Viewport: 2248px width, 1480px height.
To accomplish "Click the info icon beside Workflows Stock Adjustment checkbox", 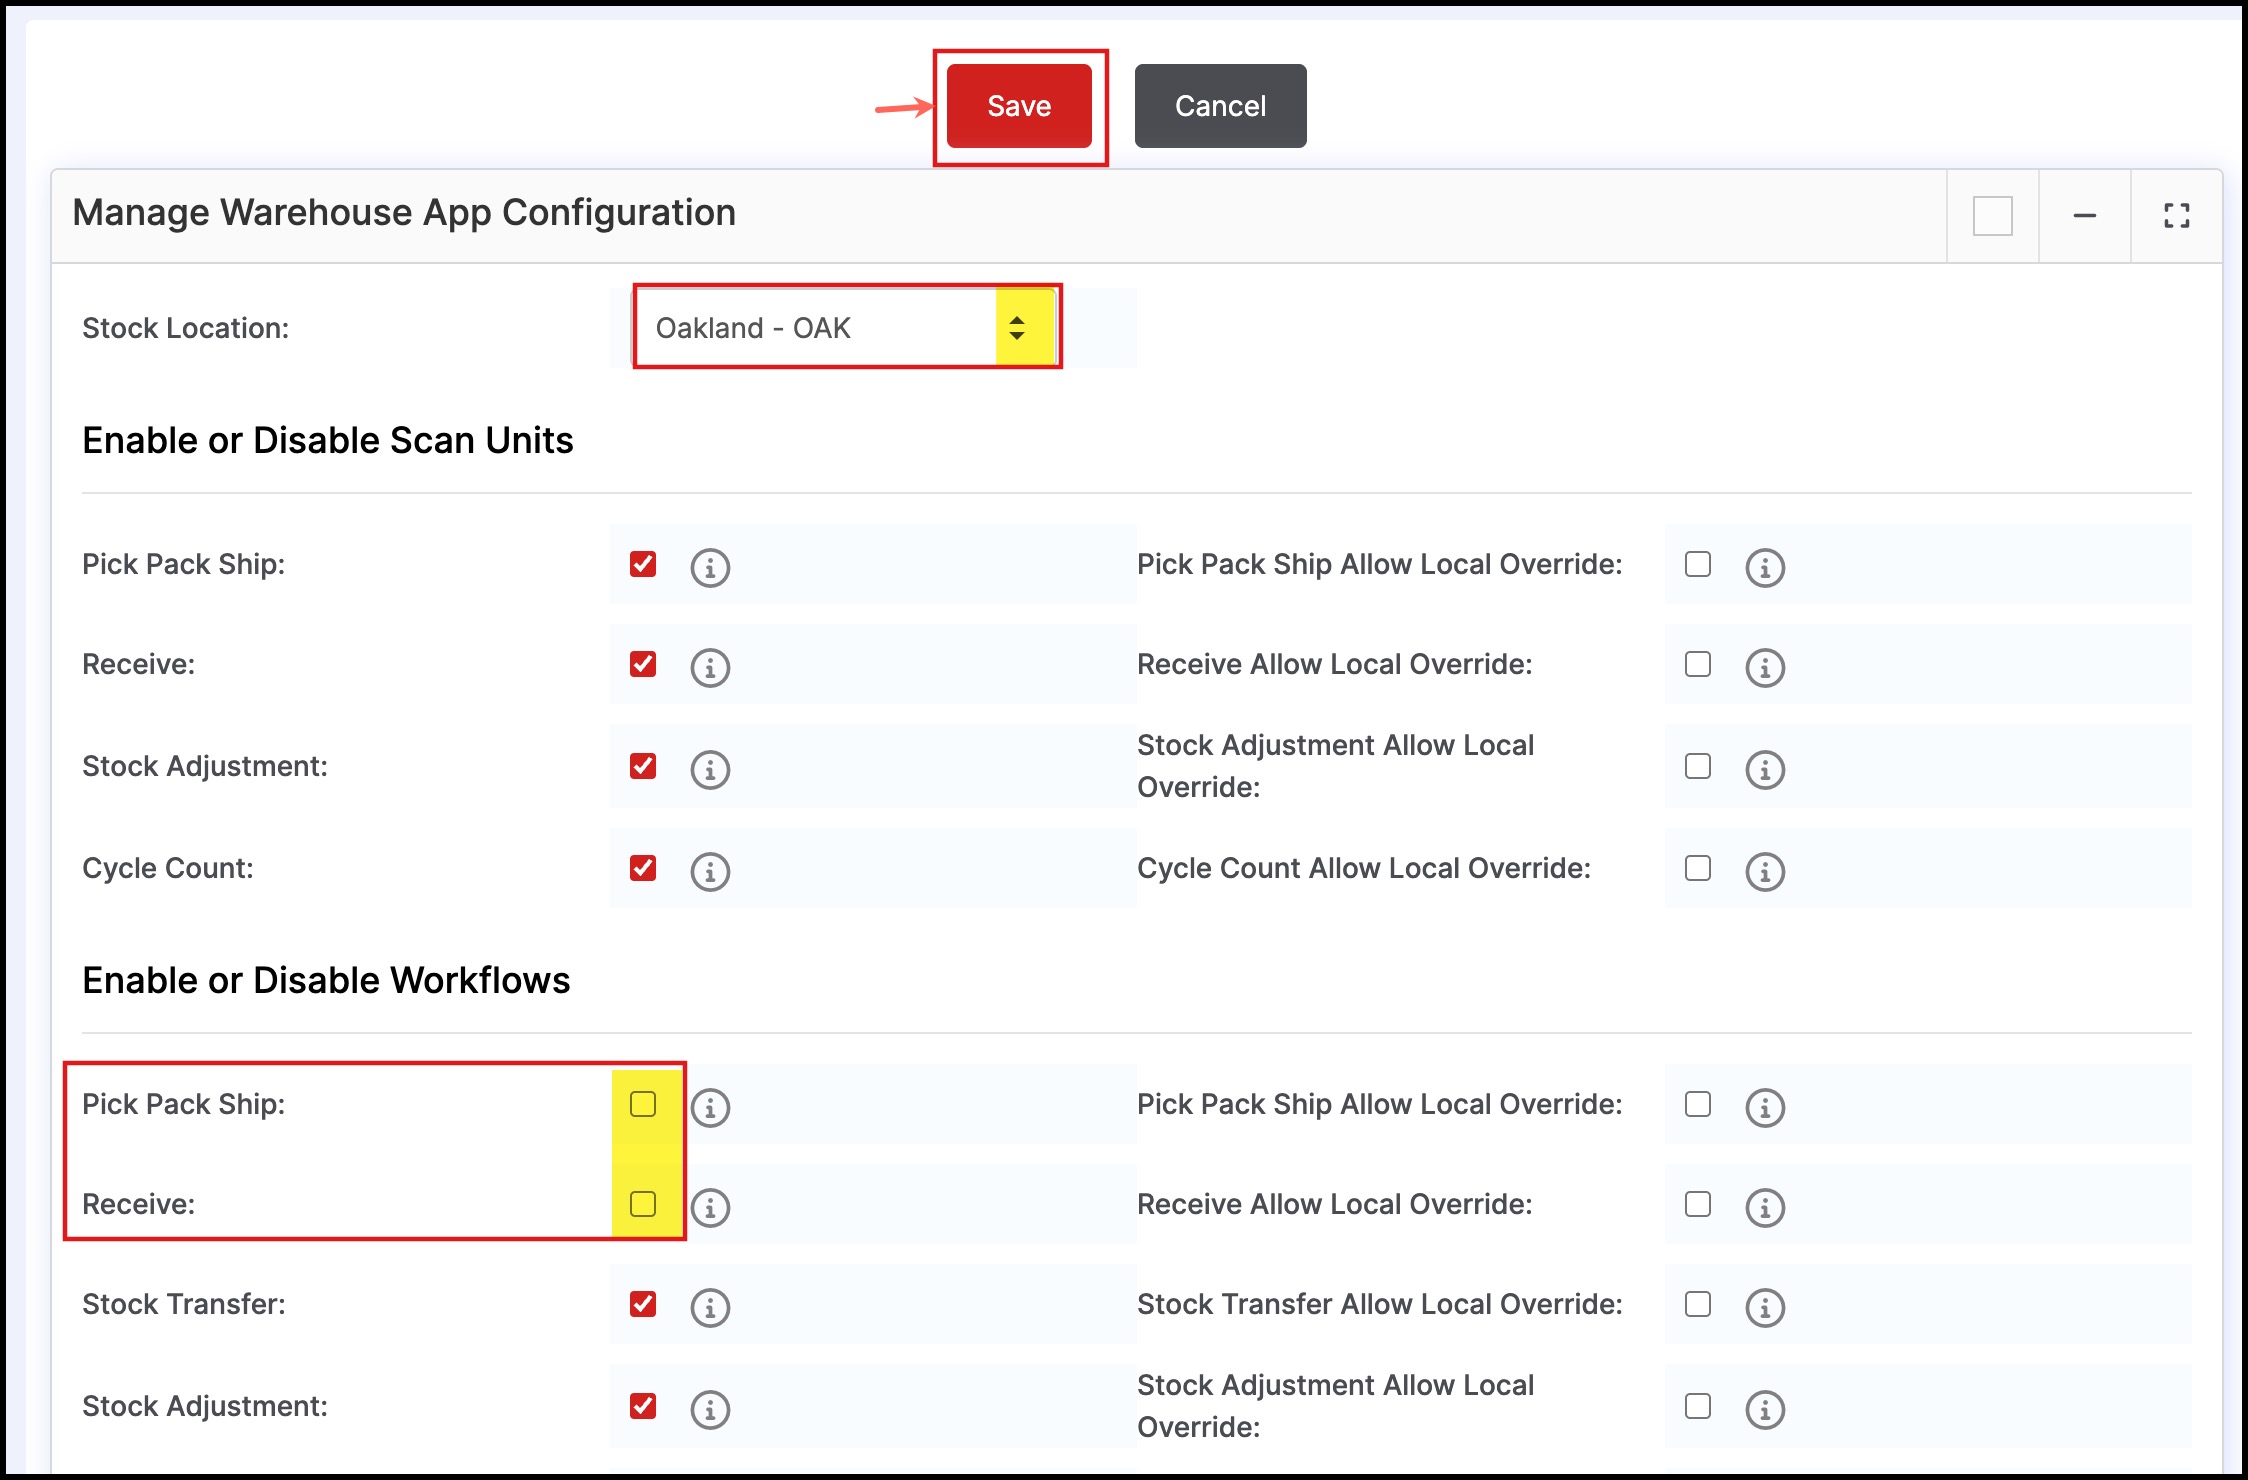I will tap(710, 1409).
